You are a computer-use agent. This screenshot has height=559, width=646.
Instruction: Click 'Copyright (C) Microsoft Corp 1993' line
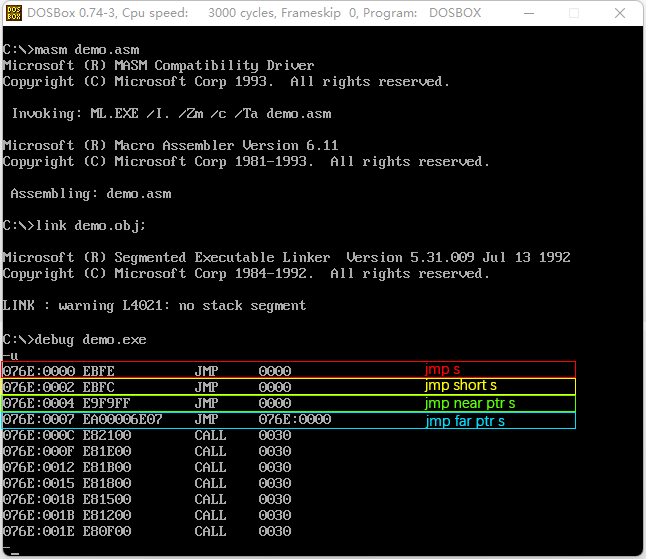[226, 82]
